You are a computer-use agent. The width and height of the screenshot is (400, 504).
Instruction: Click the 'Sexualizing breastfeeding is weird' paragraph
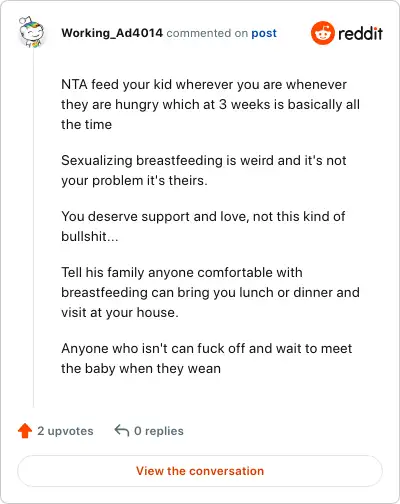(x=204, y=170)
